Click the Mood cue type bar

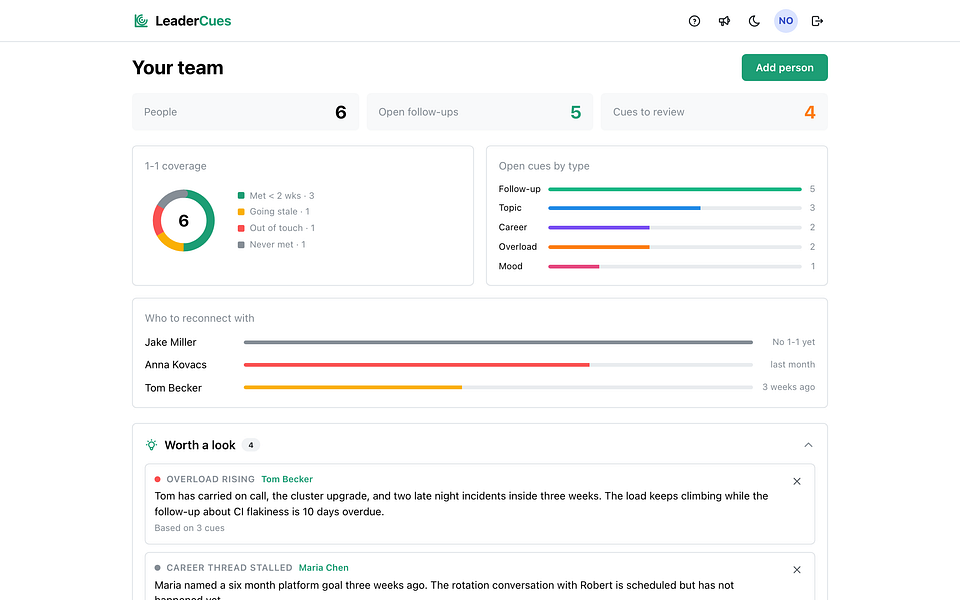(x=675, y=266)
